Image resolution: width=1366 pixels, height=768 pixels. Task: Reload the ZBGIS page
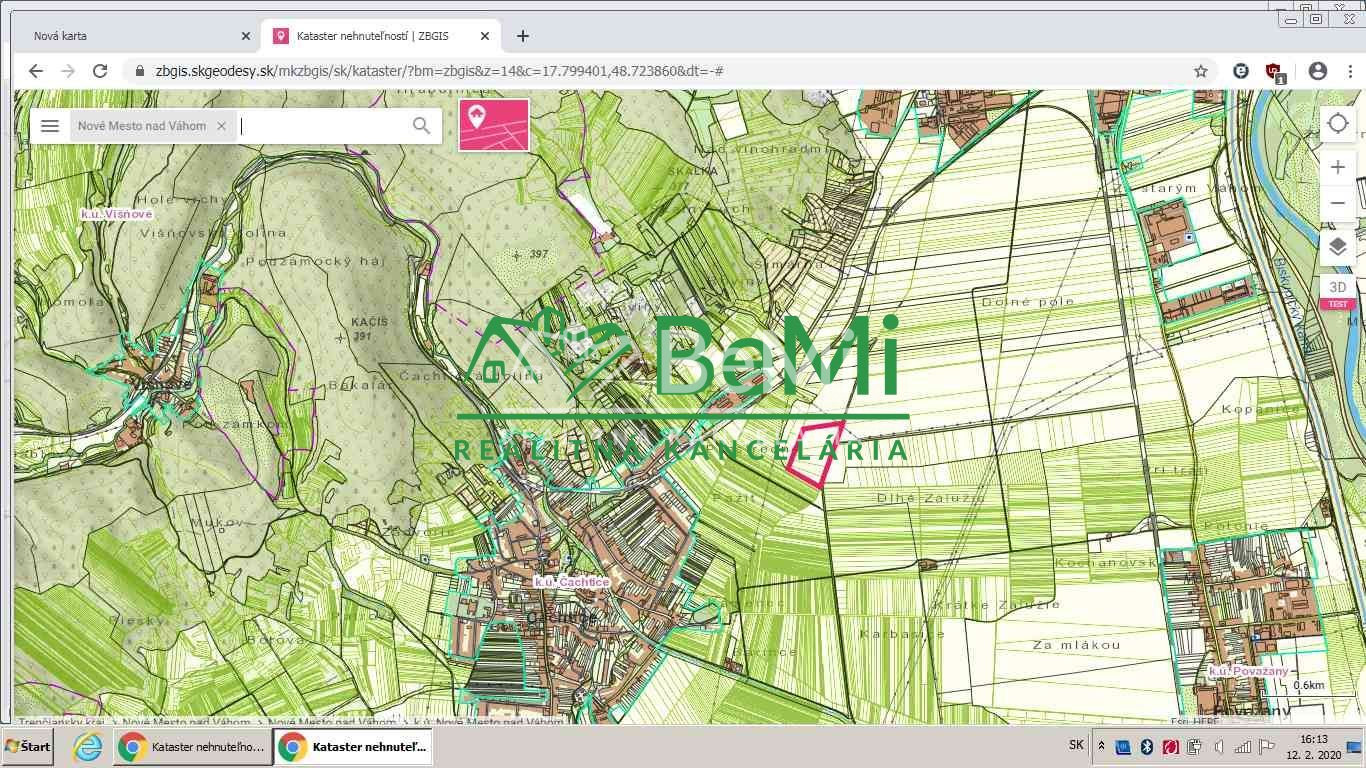100,71
